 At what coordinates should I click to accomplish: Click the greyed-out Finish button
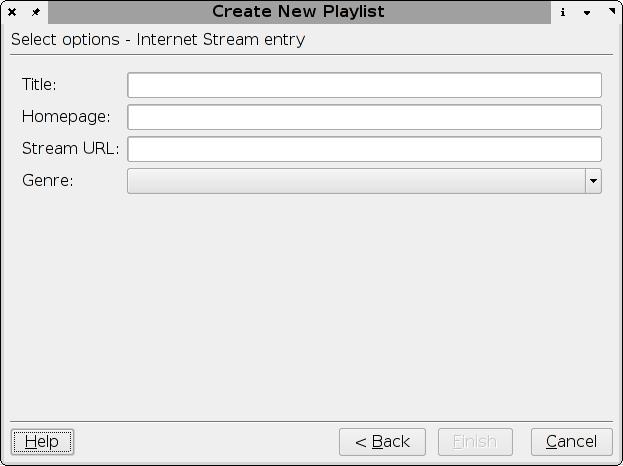475,441
